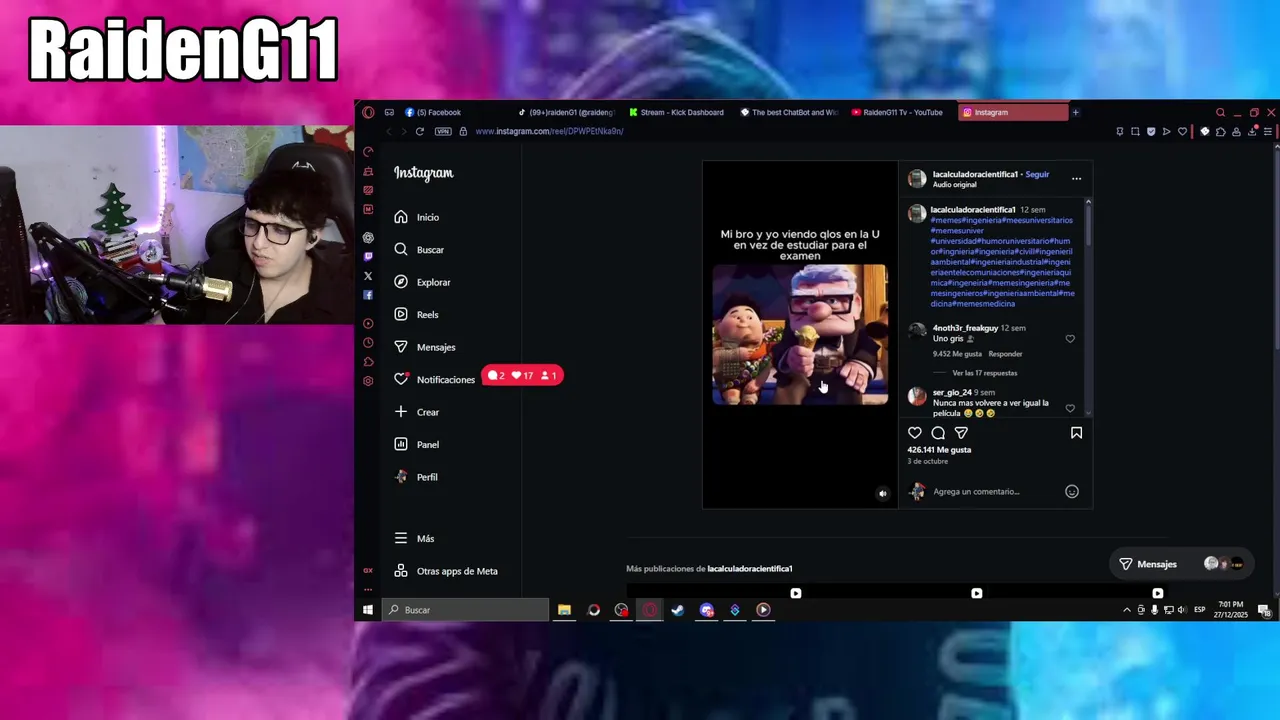This screenshot has width=1280, height=720.
Task: Click Crear plus in sidebar
Action: tap(417, 412)
